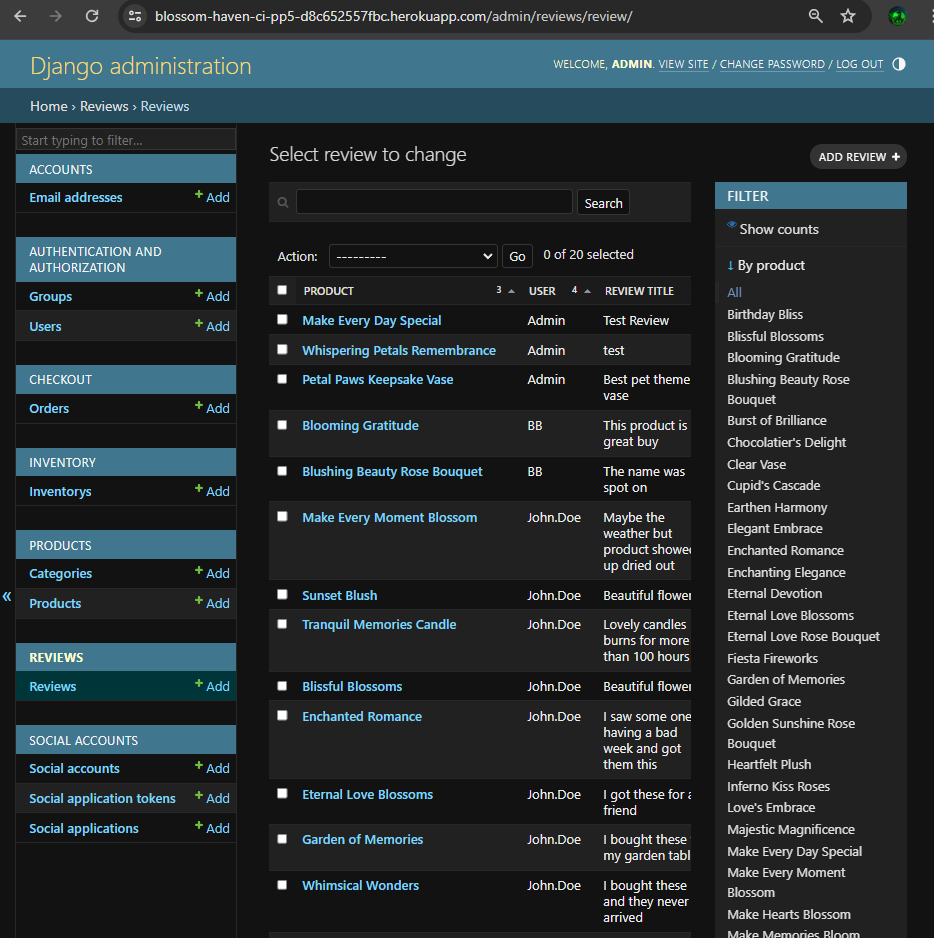Sort by REVIEW TITLE column header
The image size is (934, 938).
639,291
